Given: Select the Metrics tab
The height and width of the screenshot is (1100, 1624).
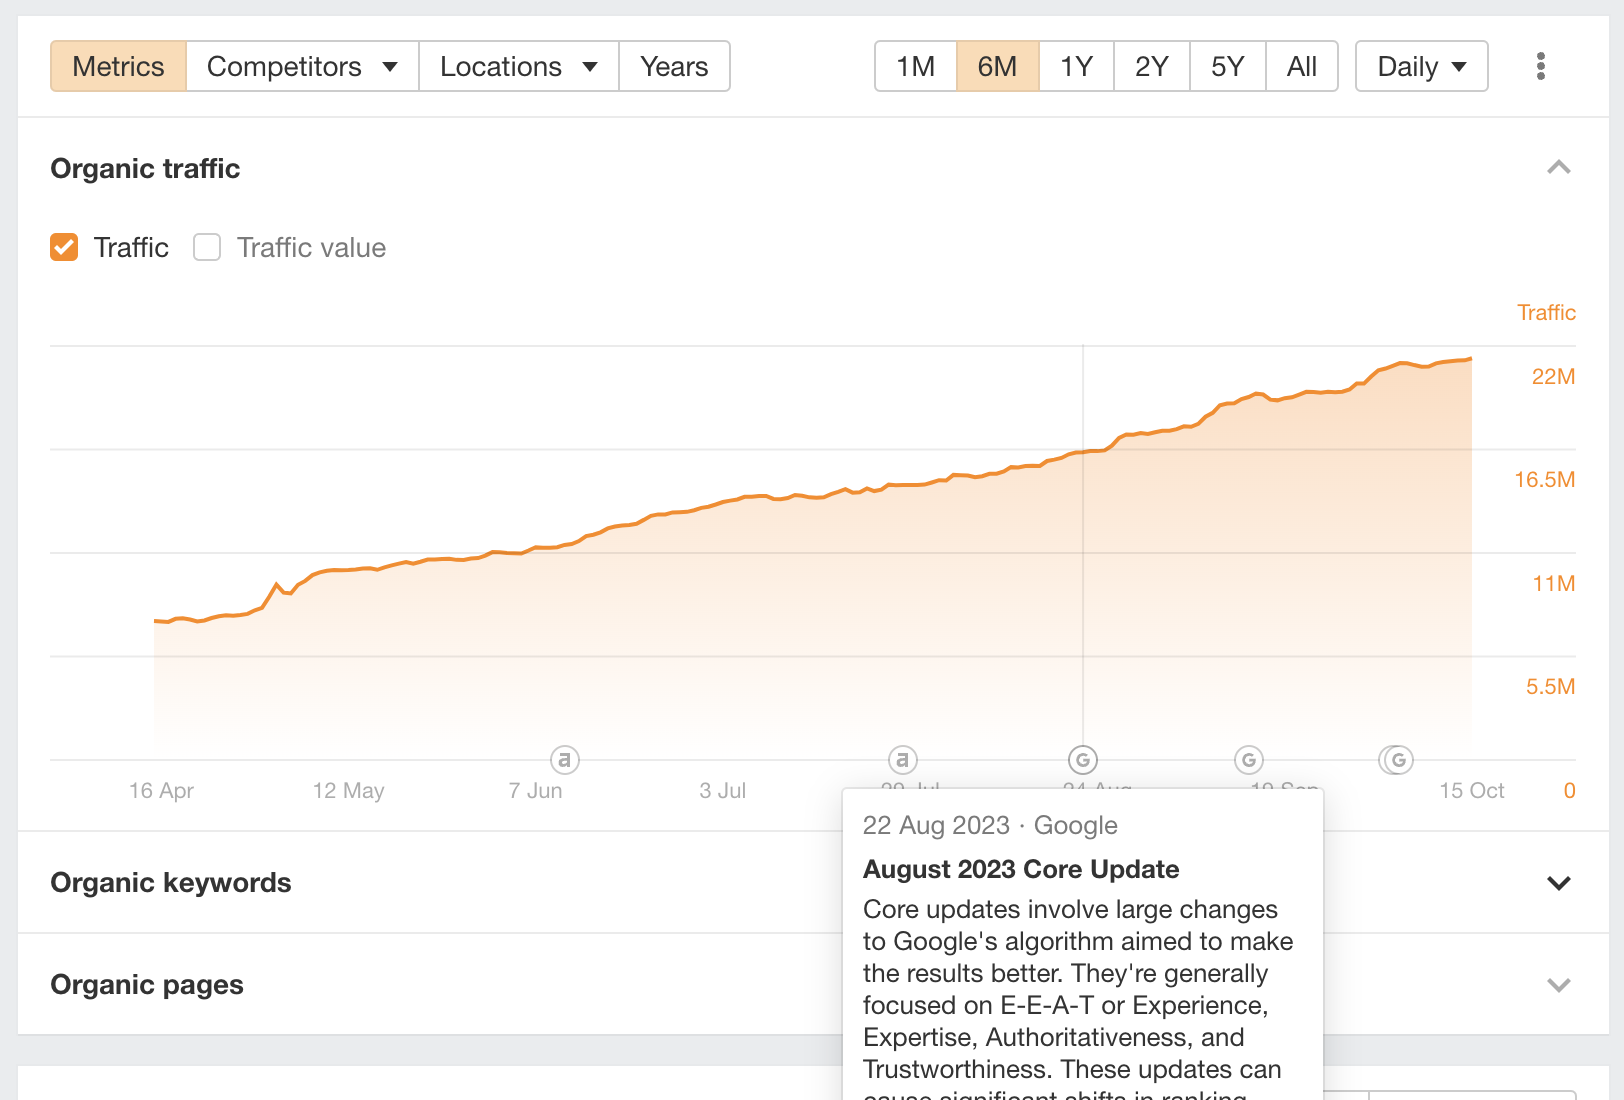Looking at the screenshot, I should click(118, 66).
